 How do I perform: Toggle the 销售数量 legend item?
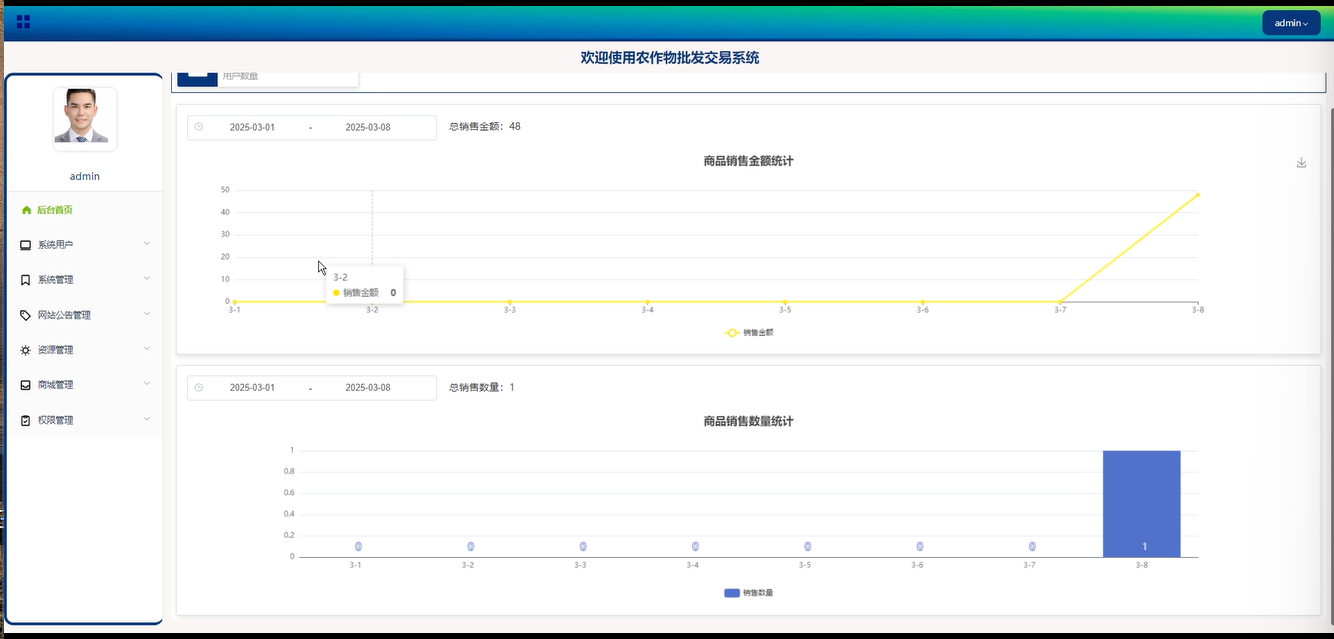pos(748,593)
